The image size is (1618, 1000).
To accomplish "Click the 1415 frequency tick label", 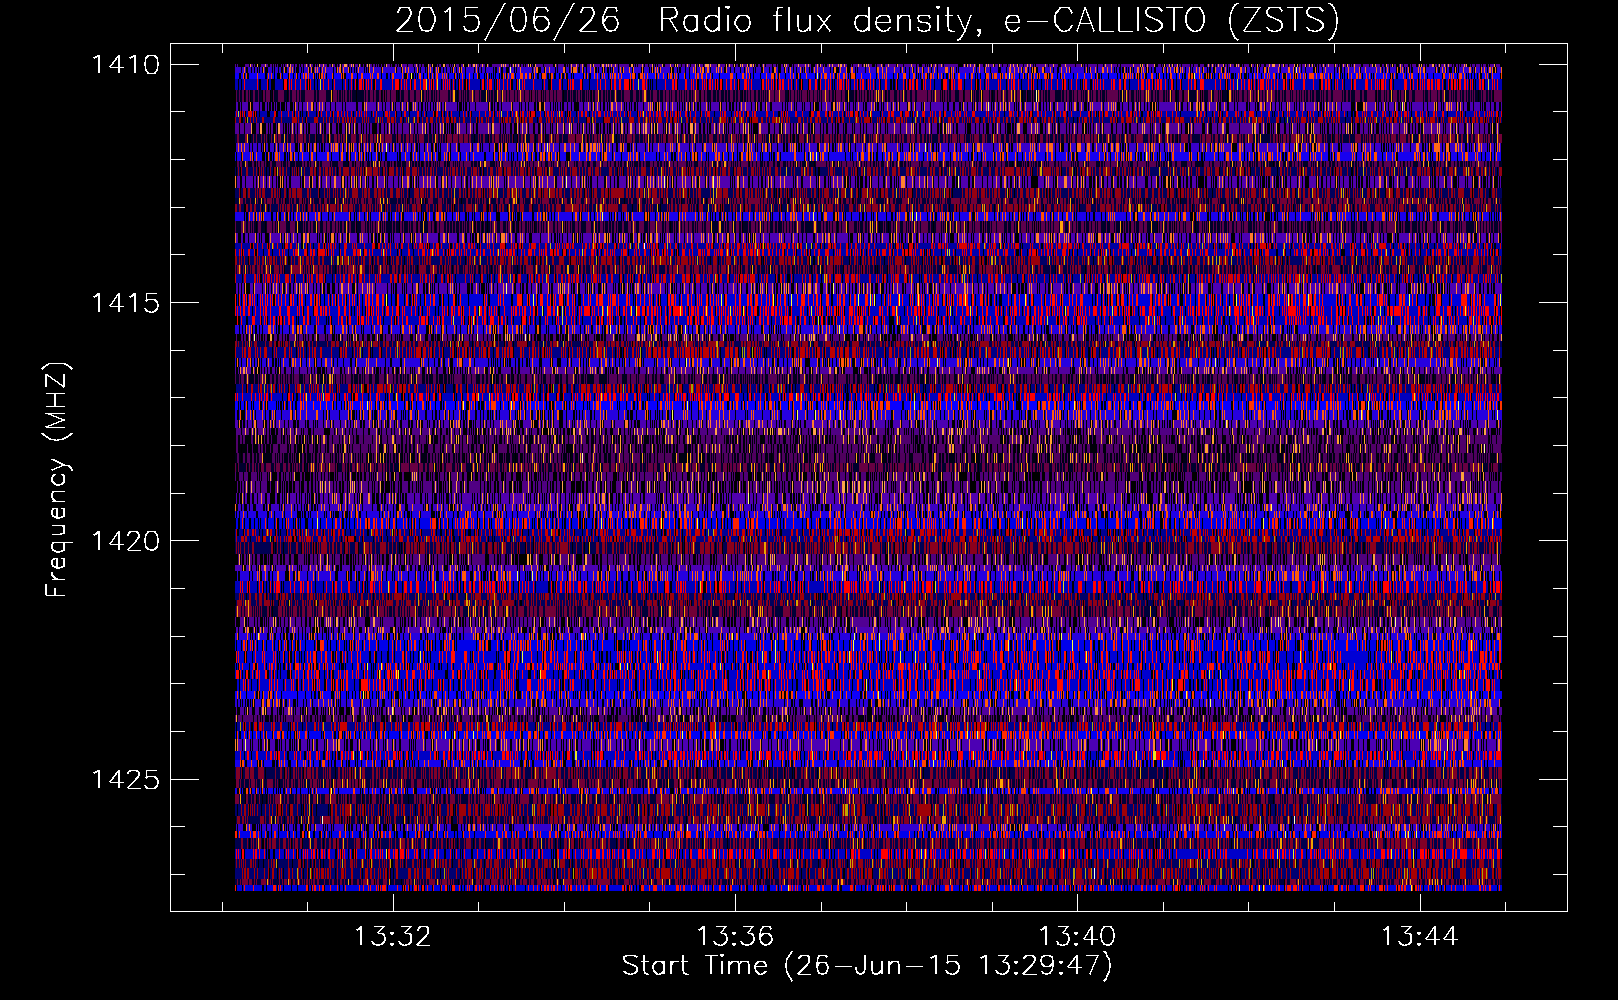I will pos(125,303).
